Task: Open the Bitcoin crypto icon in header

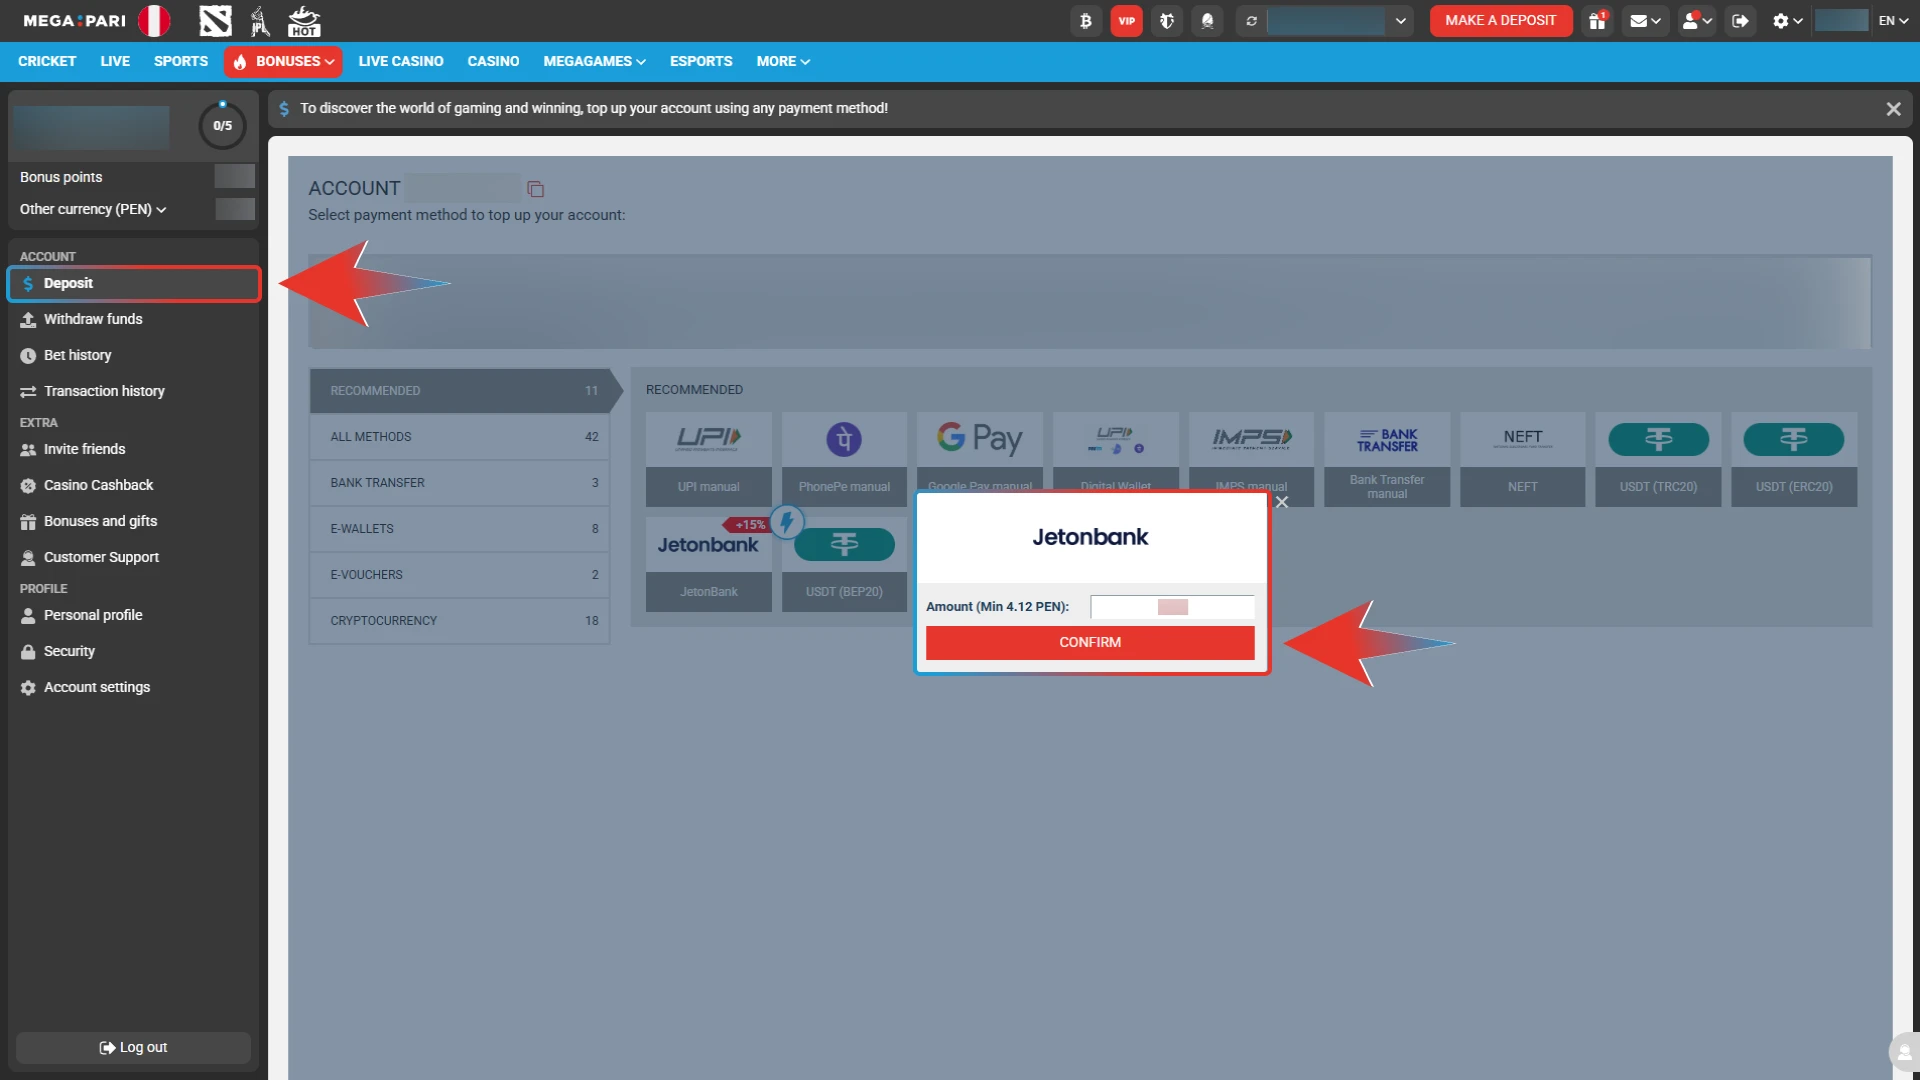Action: pos(1086,21)
